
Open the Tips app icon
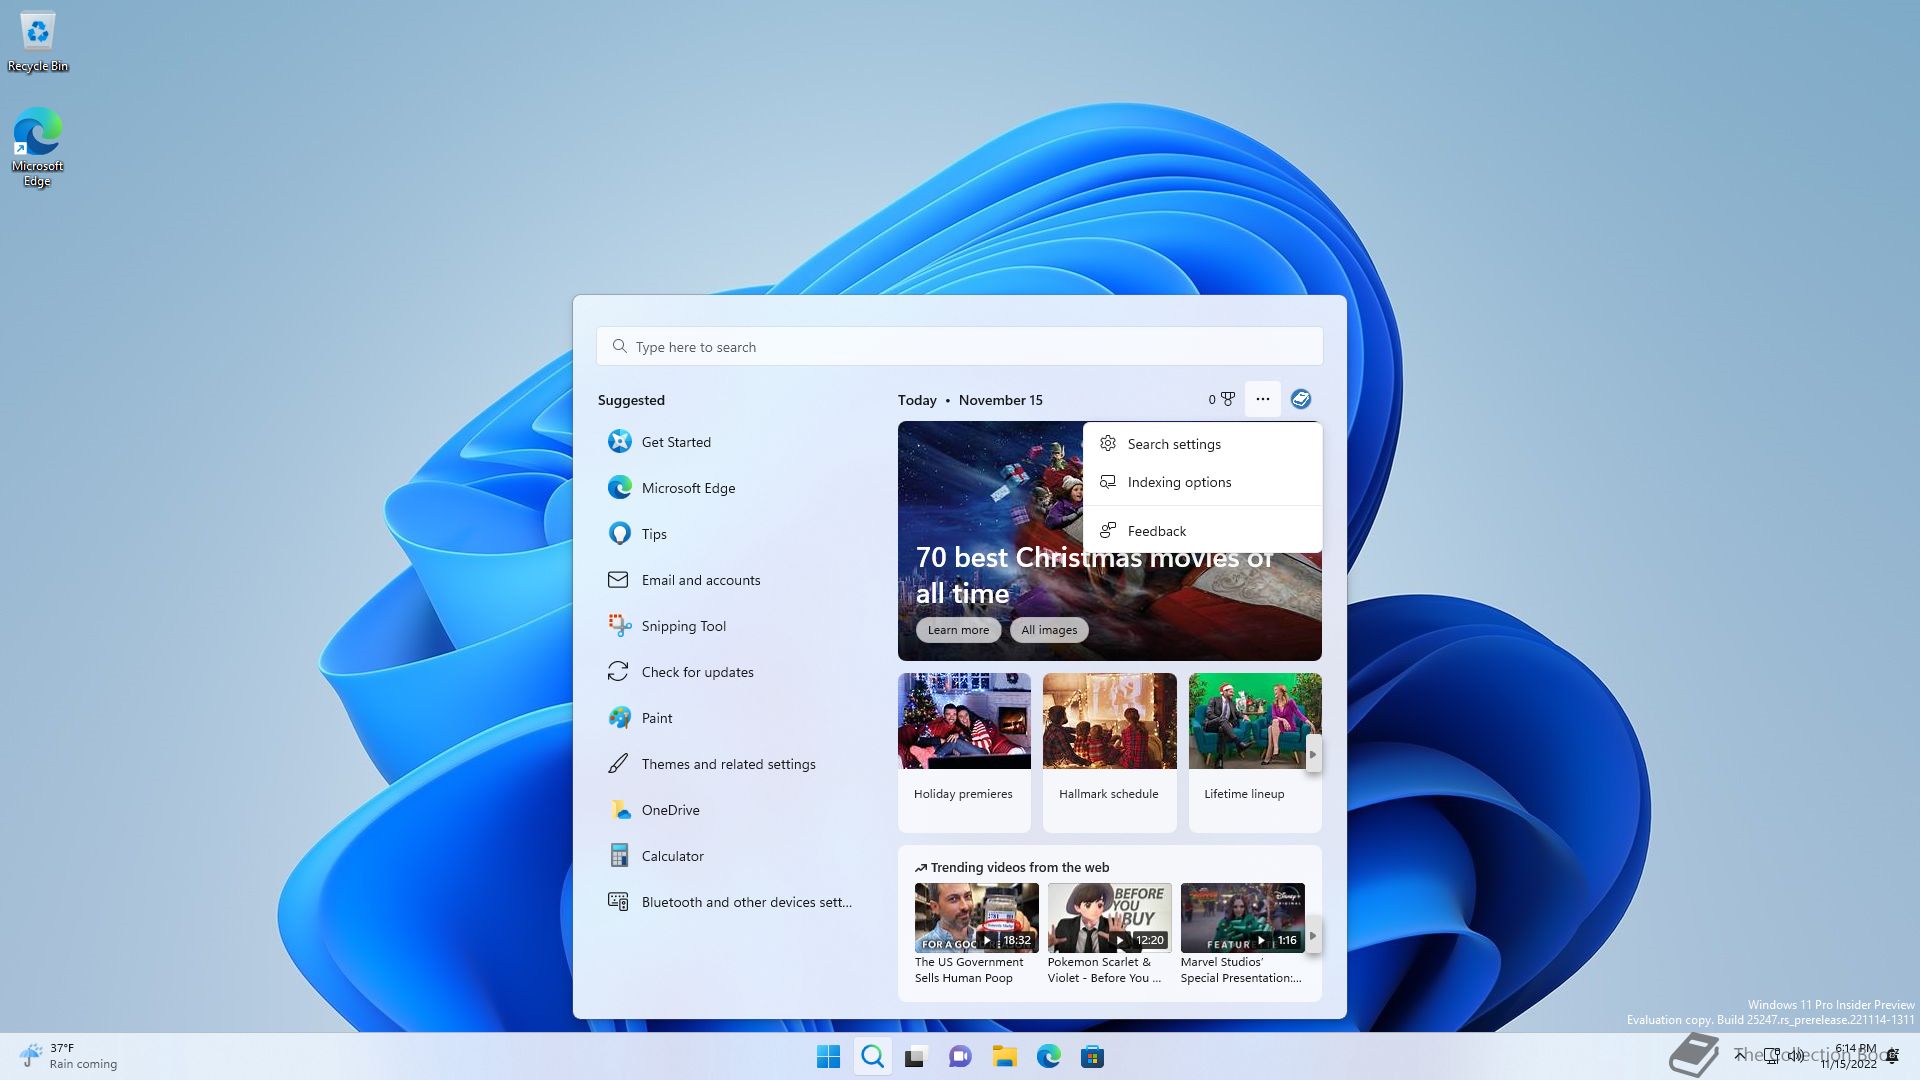pos(619,533)
